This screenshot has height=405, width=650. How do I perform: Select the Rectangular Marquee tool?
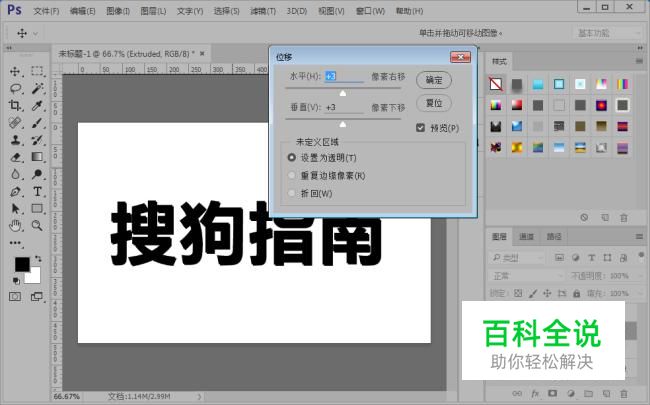37,71
